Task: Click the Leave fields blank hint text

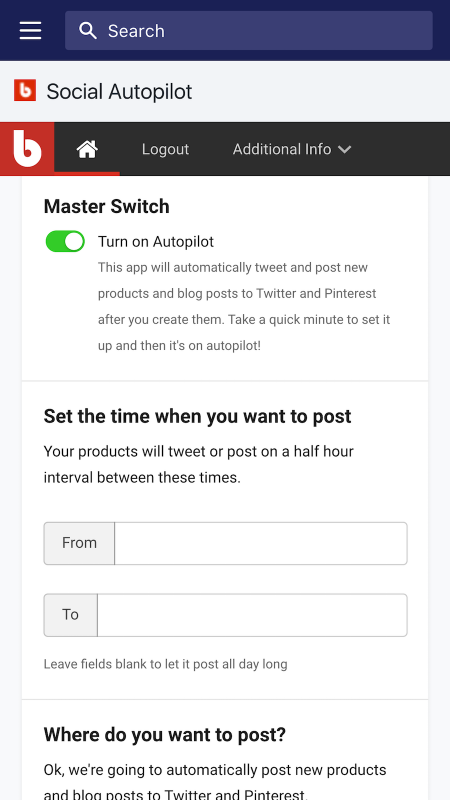Action: 165,664
